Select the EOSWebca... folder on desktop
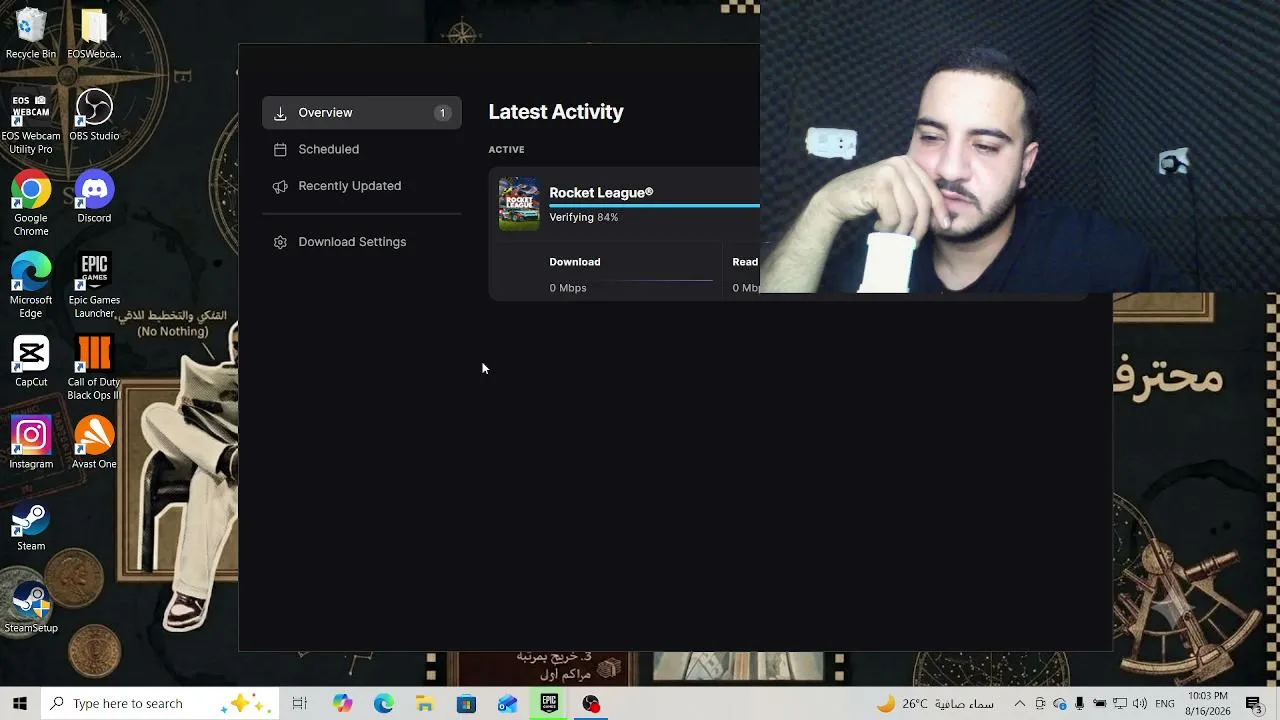Viewport: 1280px width, 720px height. (94, 34)
